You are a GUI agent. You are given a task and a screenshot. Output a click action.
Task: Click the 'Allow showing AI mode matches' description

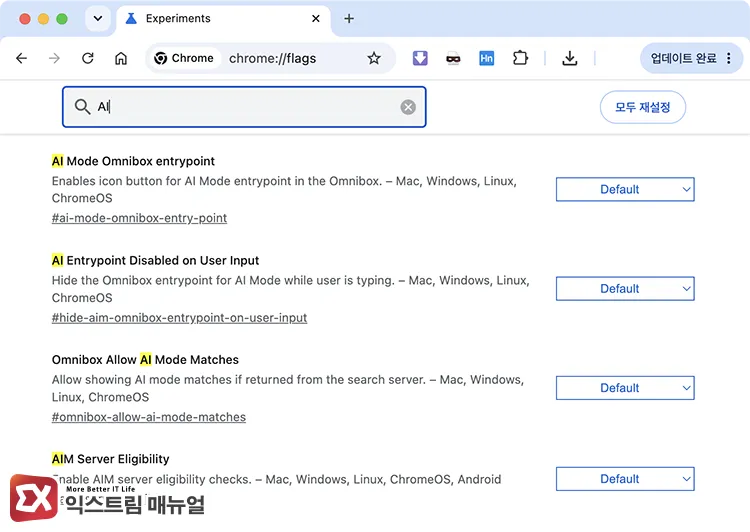287,388
